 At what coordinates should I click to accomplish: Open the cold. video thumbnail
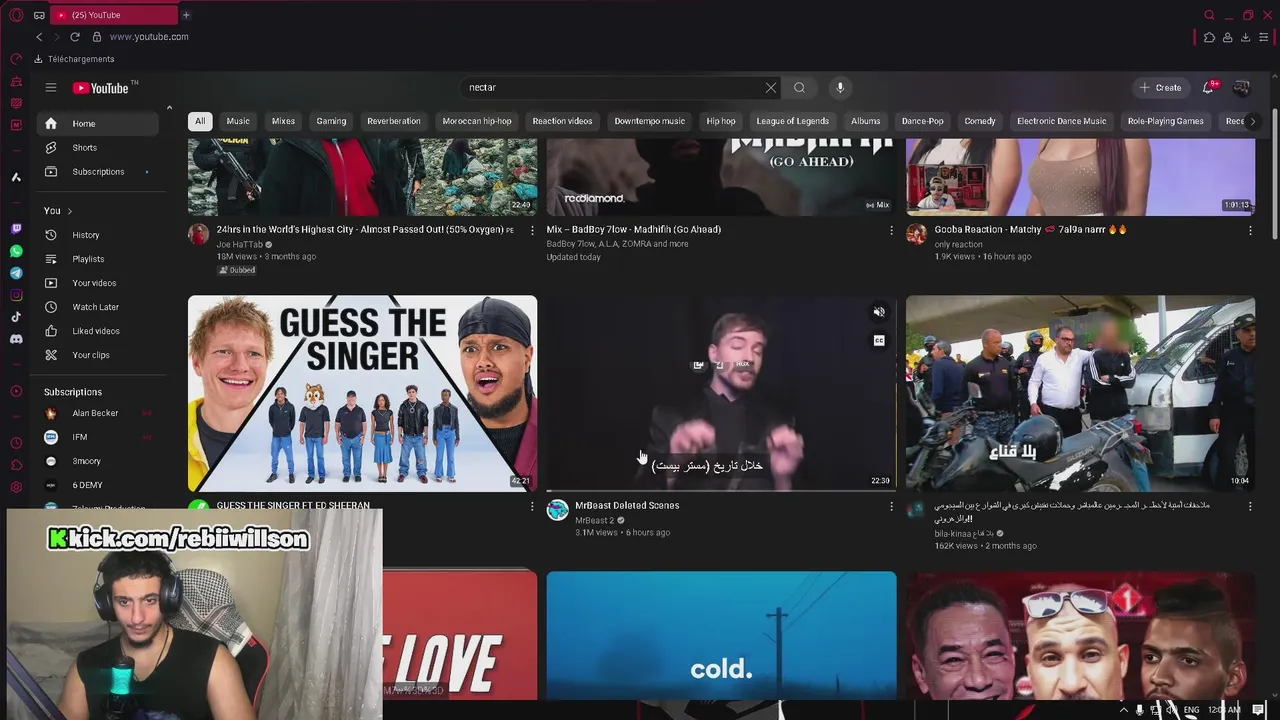pyautogui.click(x=721, y=636)
